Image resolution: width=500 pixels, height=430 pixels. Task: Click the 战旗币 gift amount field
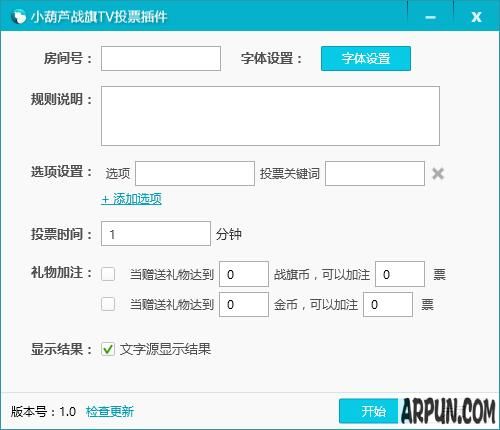pos(244,274)
